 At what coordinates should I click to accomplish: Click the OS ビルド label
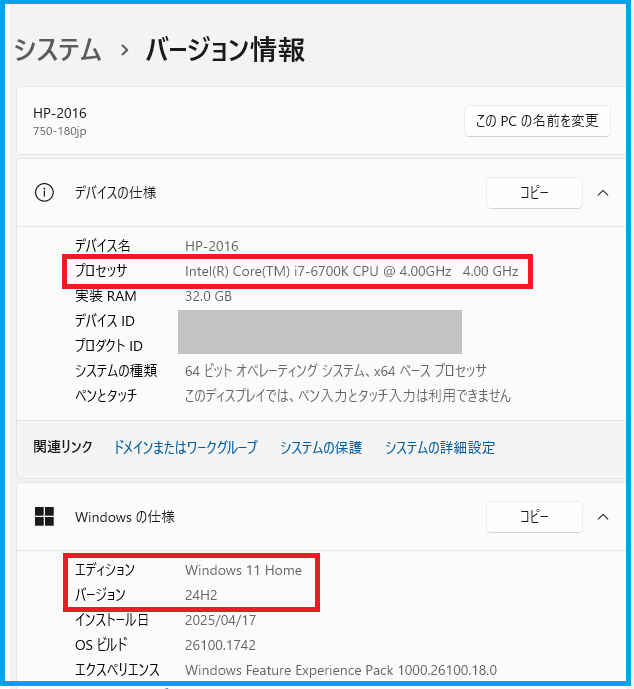101,645
